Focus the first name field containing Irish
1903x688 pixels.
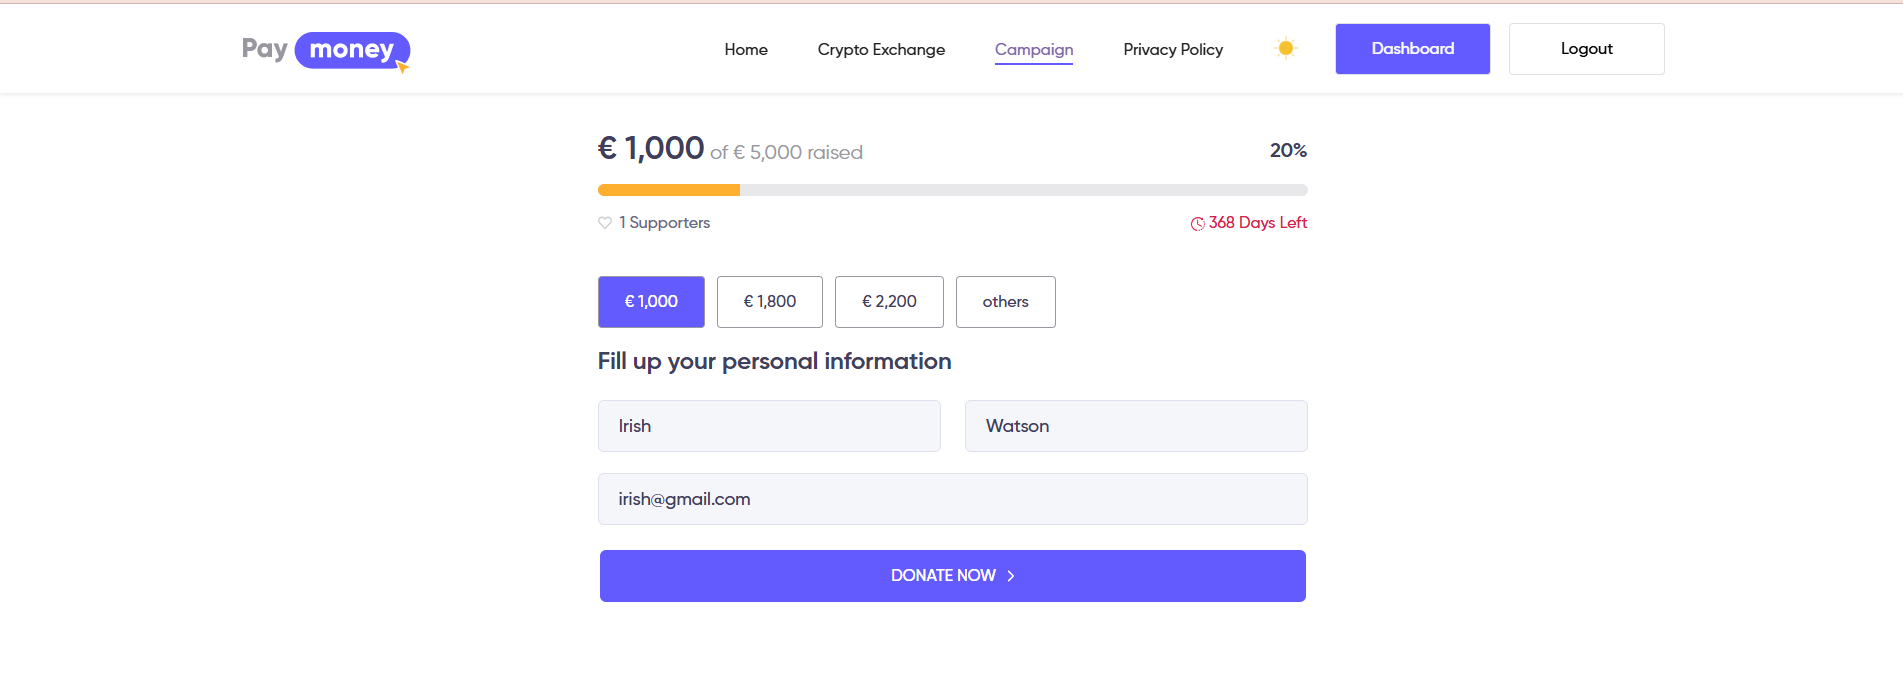tap(769, 426)
